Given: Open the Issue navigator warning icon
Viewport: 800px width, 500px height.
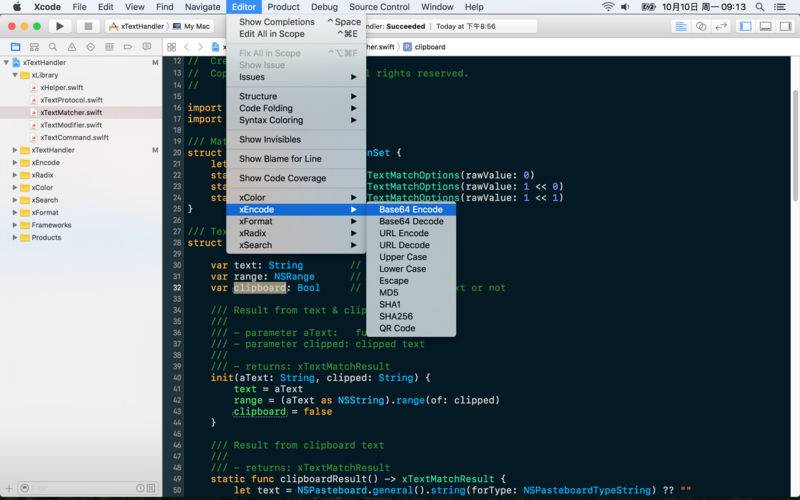Looking at the screenshot, I should point(72,47).
